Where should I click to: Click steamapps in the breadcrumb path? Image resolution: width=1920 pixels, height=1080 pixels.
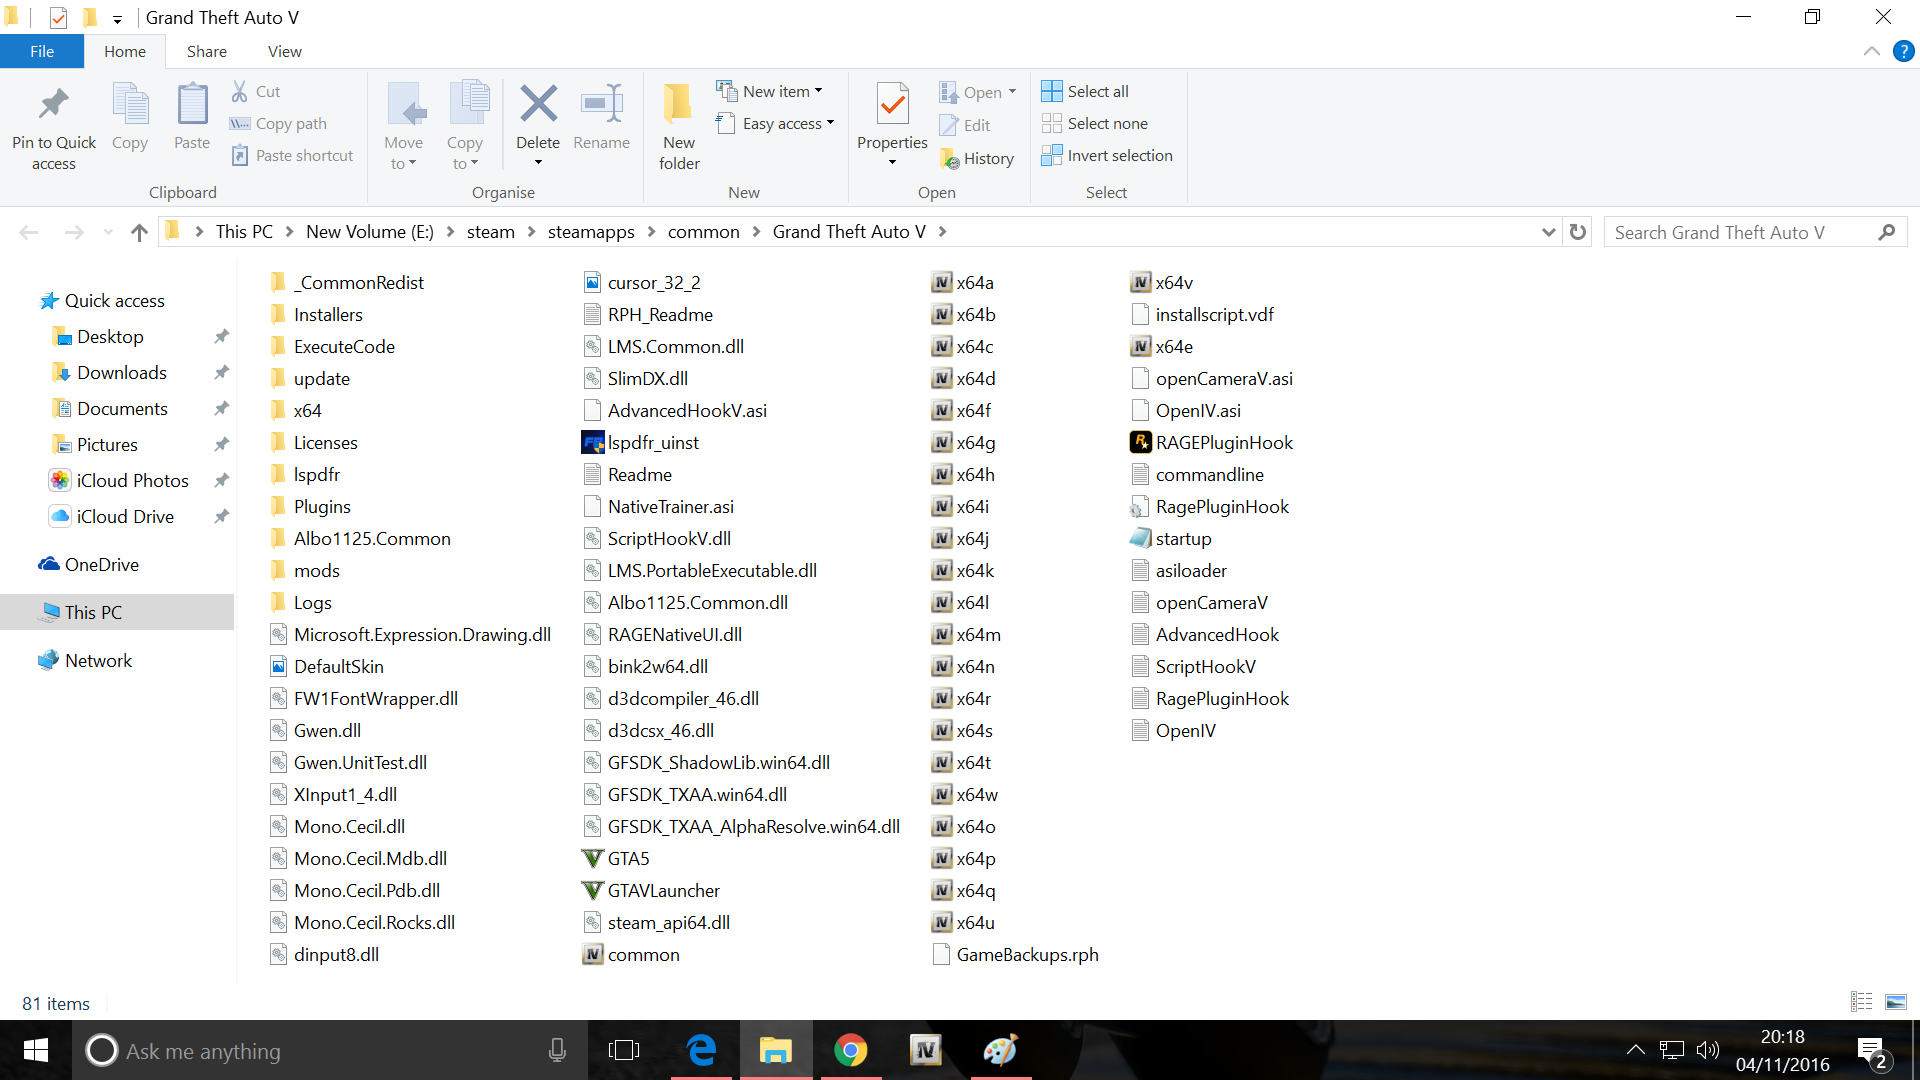[591, 232]
